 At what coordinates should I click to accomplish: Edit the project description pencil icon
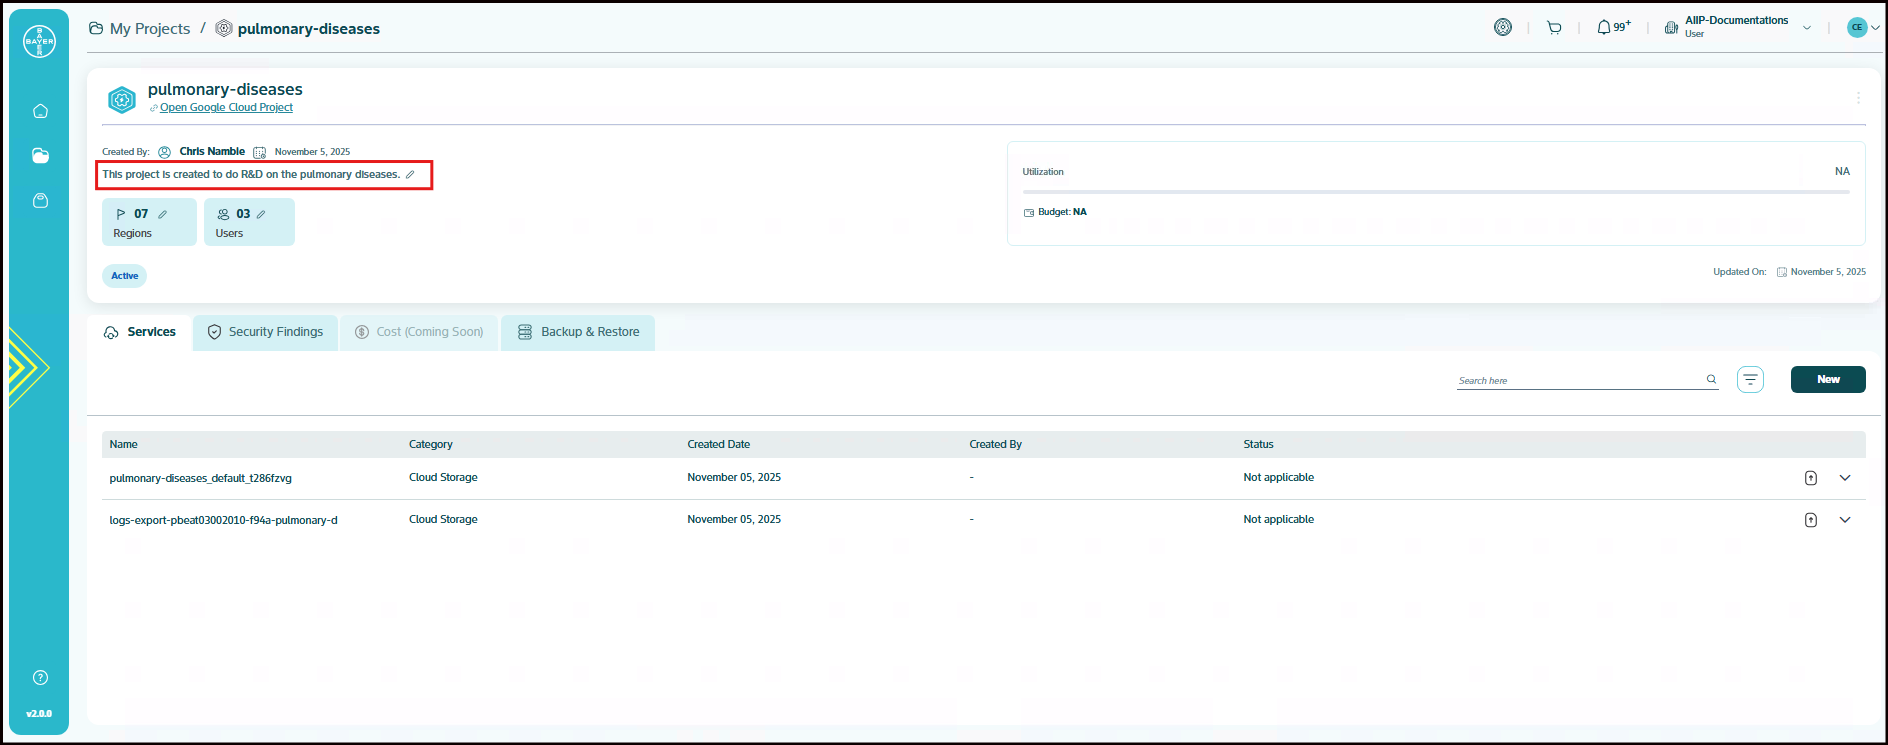(410, 175)
